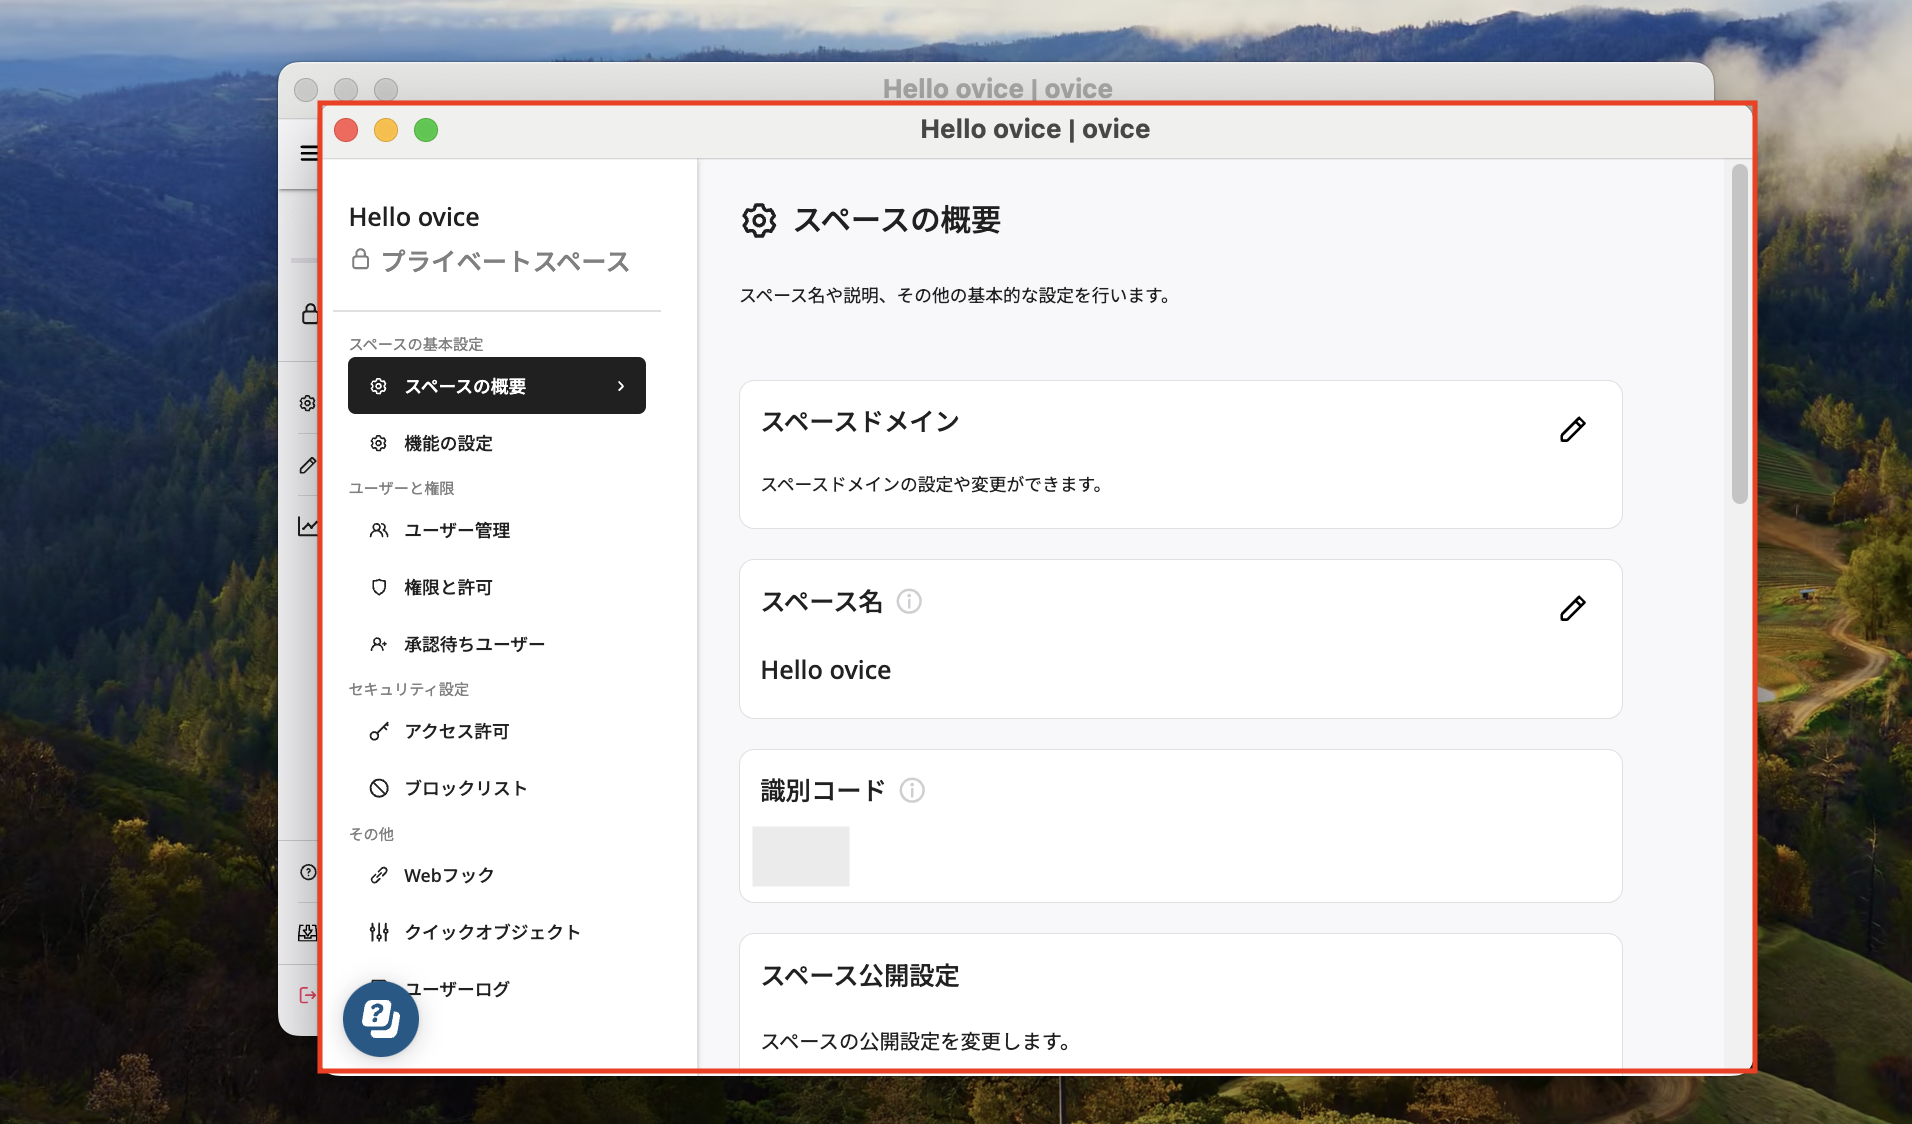Click the download tray icon in back window
The image size is (1912, 1124).
[308, 932]
